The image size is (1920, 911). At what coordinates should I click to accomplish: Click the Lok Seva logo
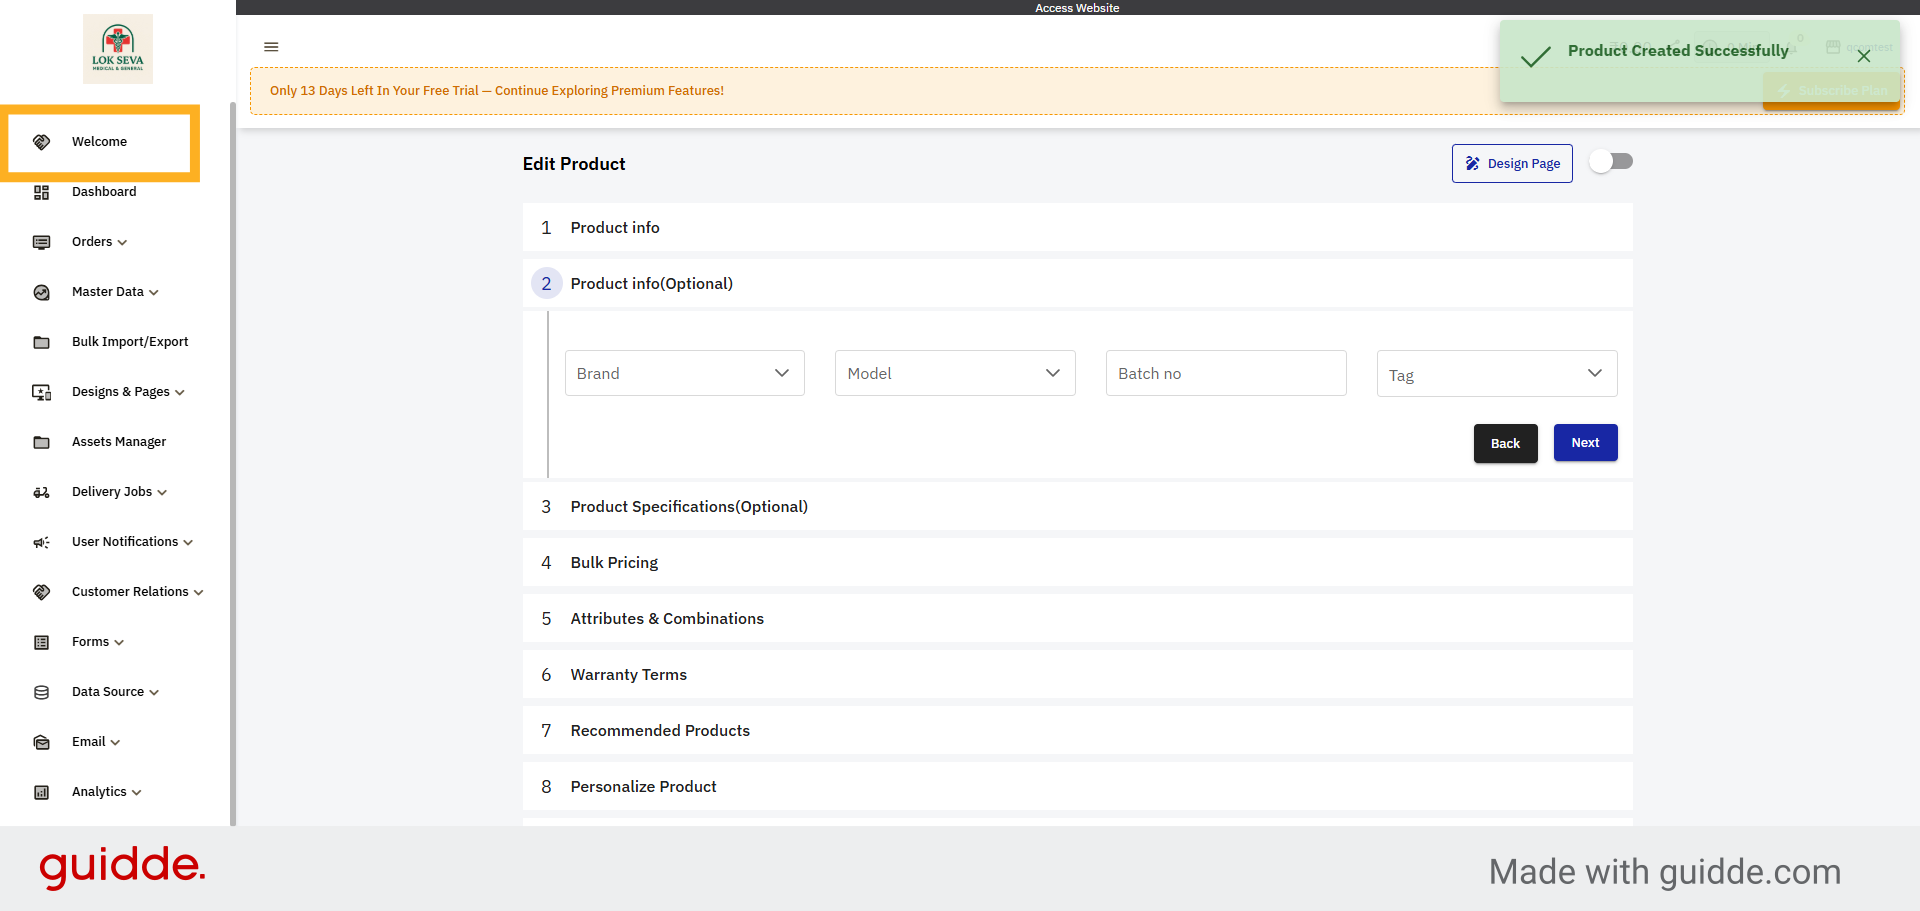click(118, 48)
